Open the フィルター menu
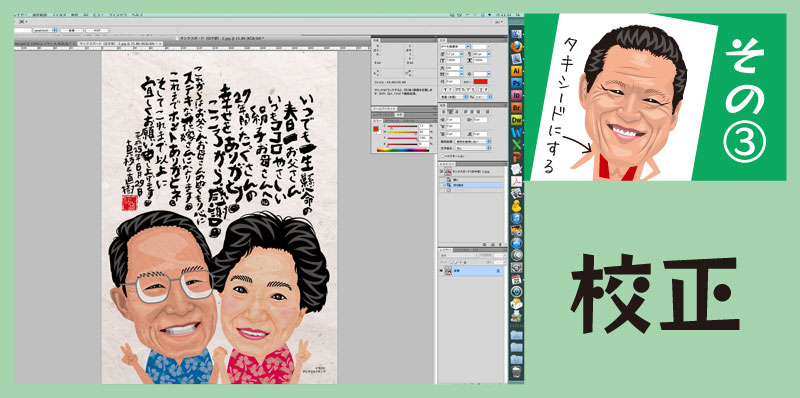The width and height of the screenshot is (800, 398). pyautogui.click(x=60, y=15)
